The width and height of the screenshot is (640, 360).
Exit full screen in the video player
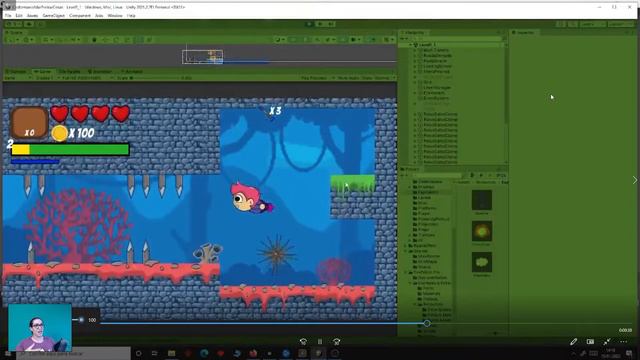pyautogui.click(x=607, y=342)
